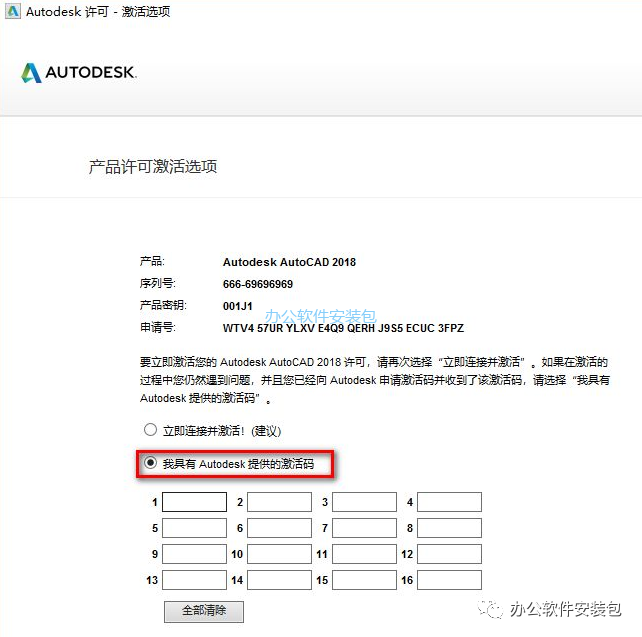The height and width of the screenshot is (637, 642).
Task: Select the 立即连接并激活 radio button
Action: click(151, 429)
